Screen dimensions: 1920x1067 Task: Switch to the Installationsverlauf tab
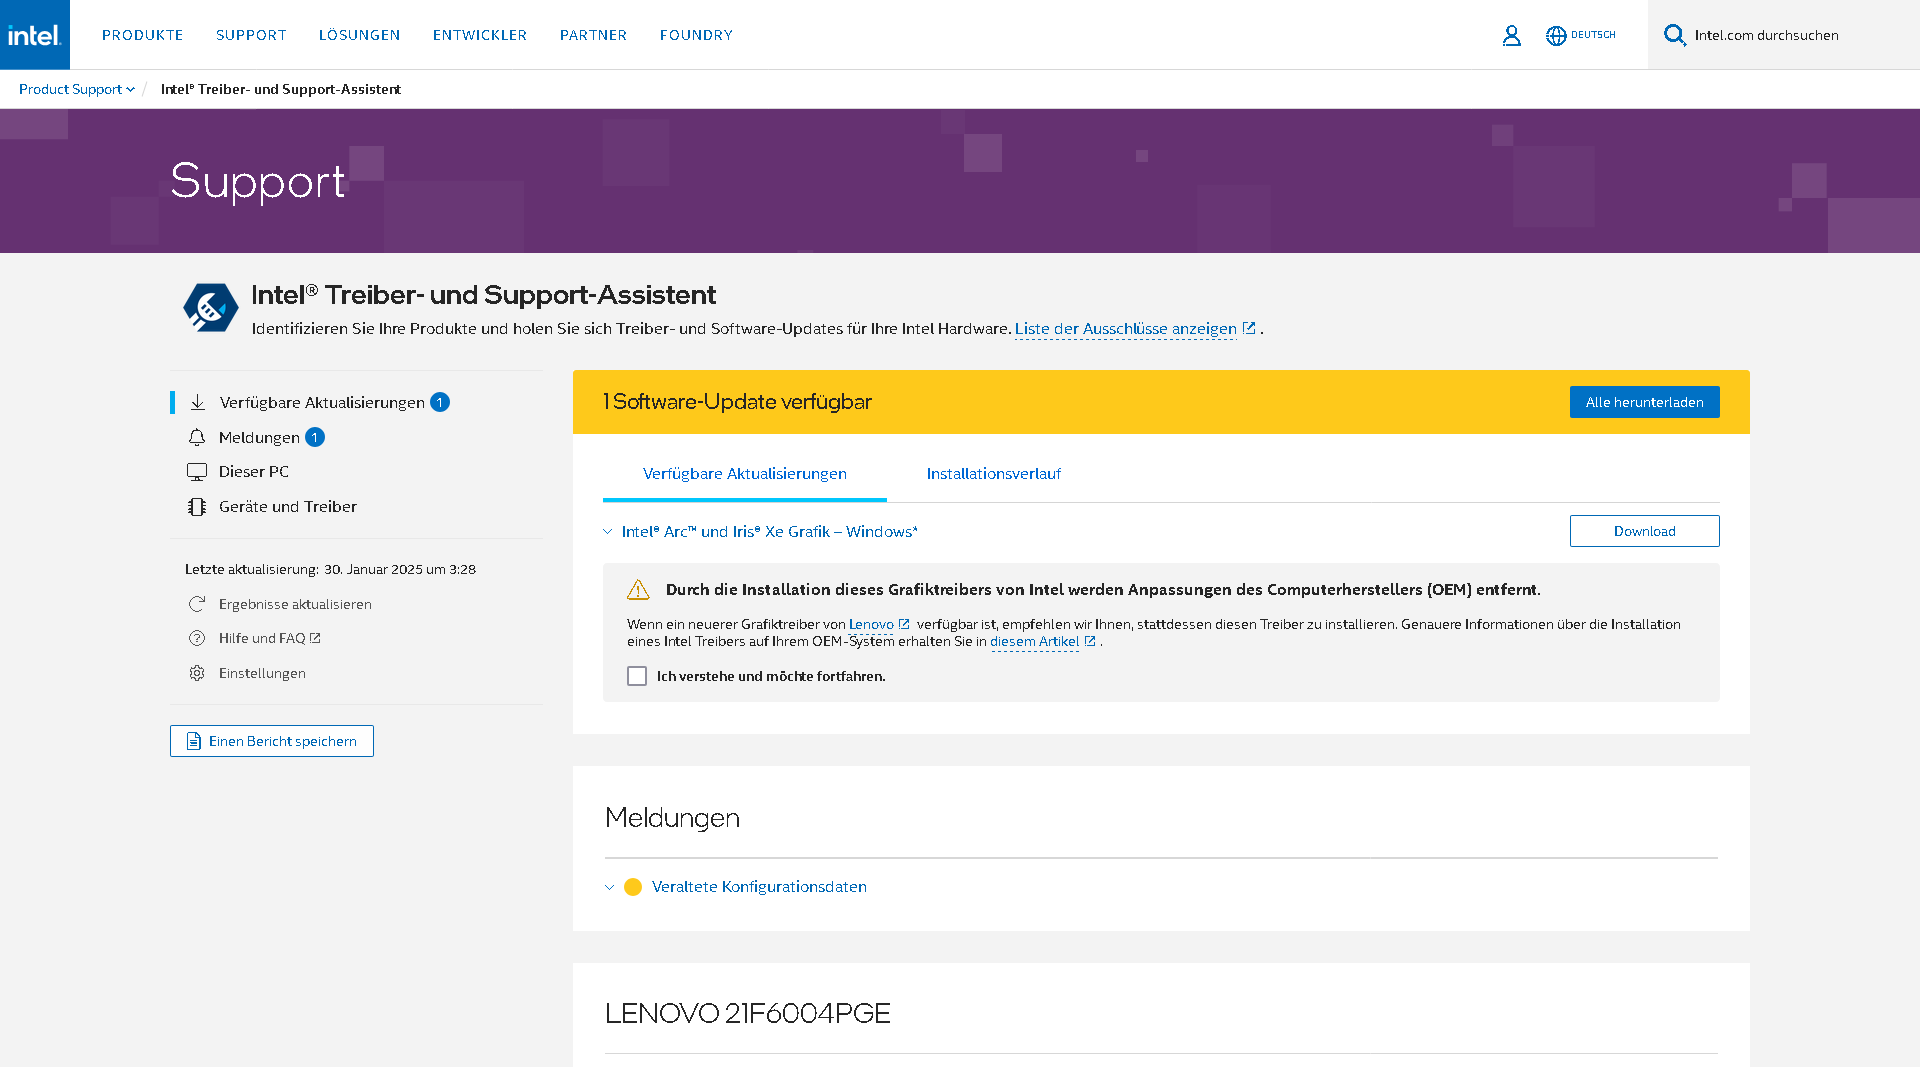pyautogui.click(x=994, y=474)
